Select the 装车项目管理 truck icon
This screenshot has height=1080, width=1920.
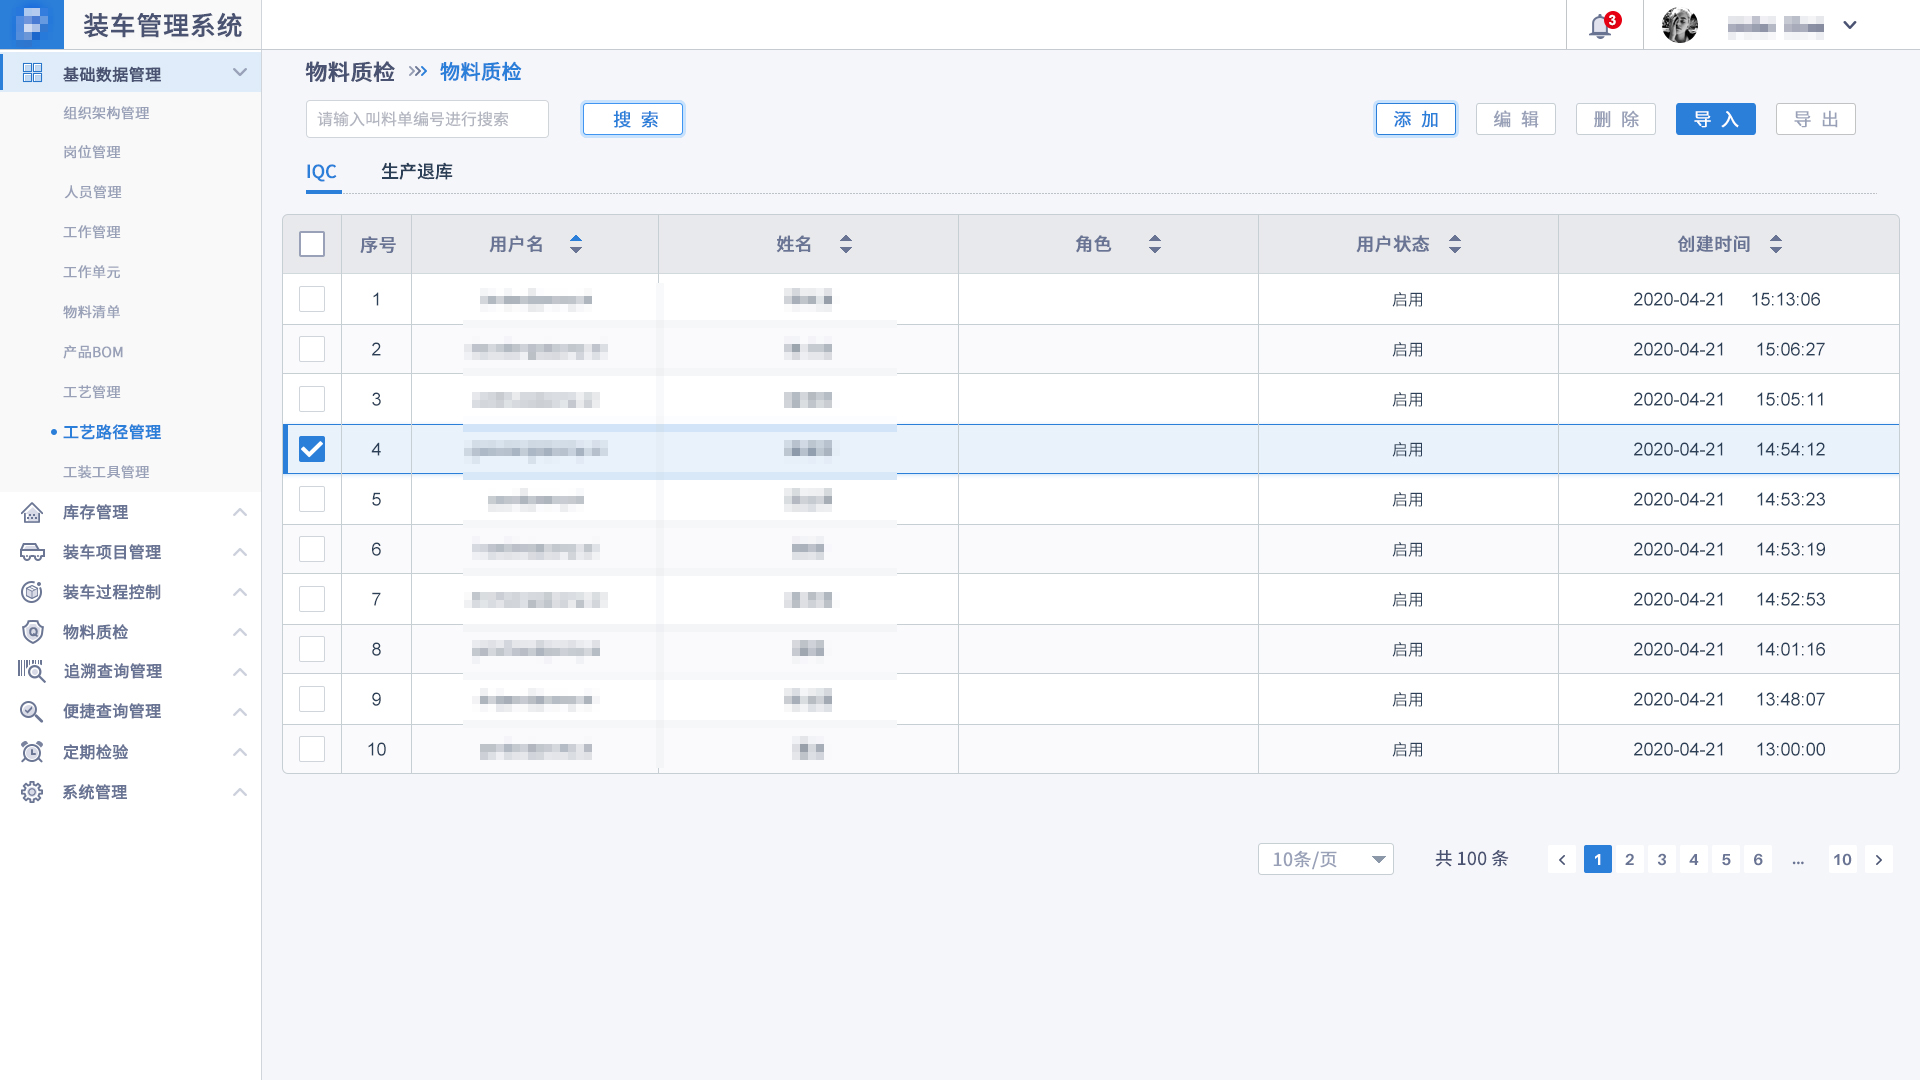(x=31, y=552)
